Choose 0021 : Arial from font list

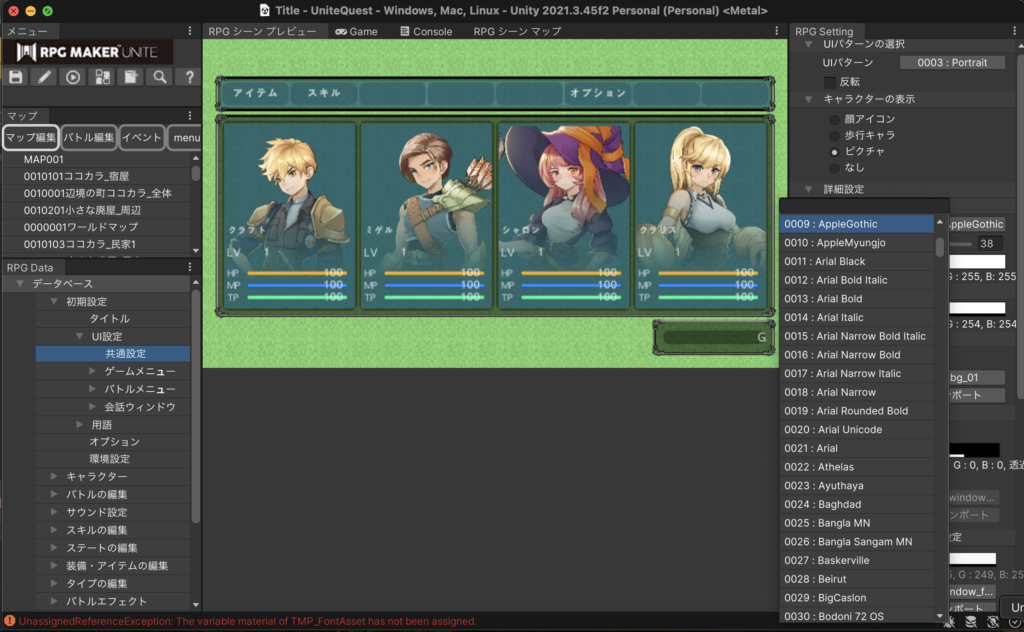click(x=811, y=448)
